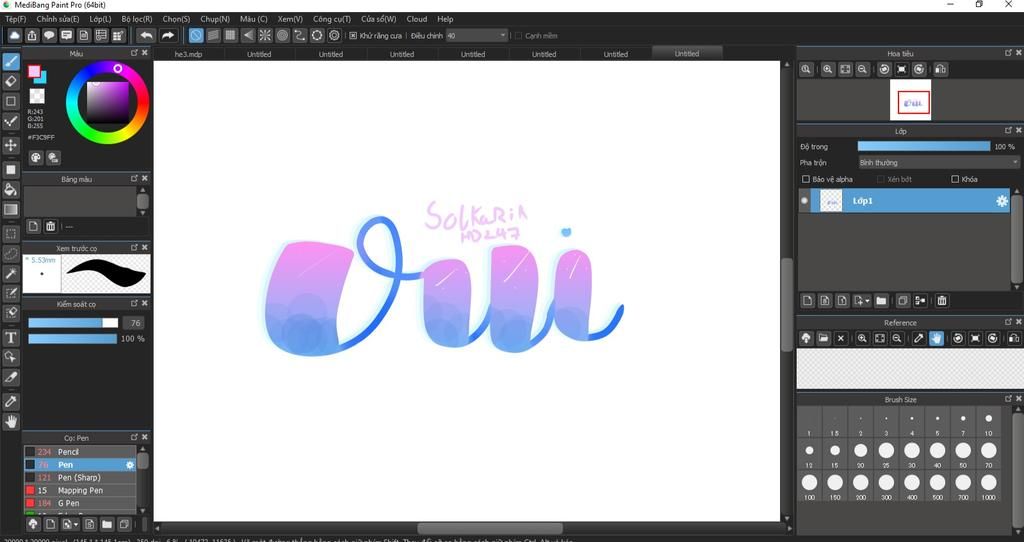
Task: Activate the Hand pan tool
Action: [11, 421]
